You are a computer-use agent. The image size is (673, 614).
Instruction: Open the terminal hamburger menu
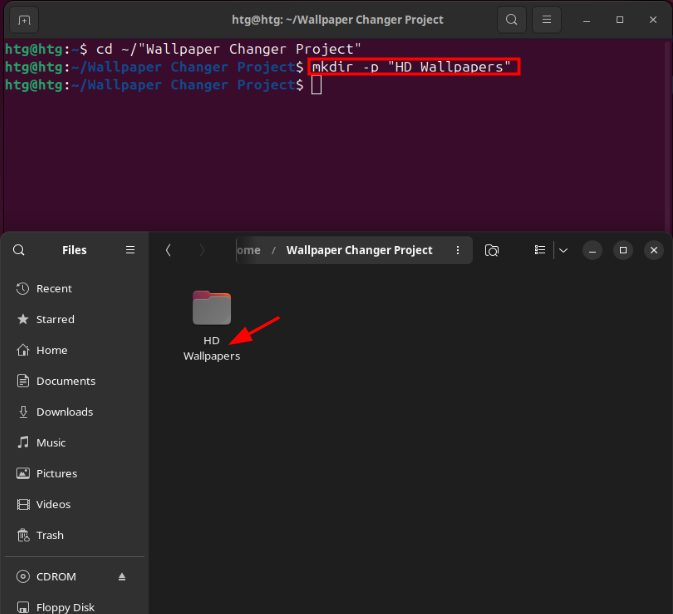(546, 20)
